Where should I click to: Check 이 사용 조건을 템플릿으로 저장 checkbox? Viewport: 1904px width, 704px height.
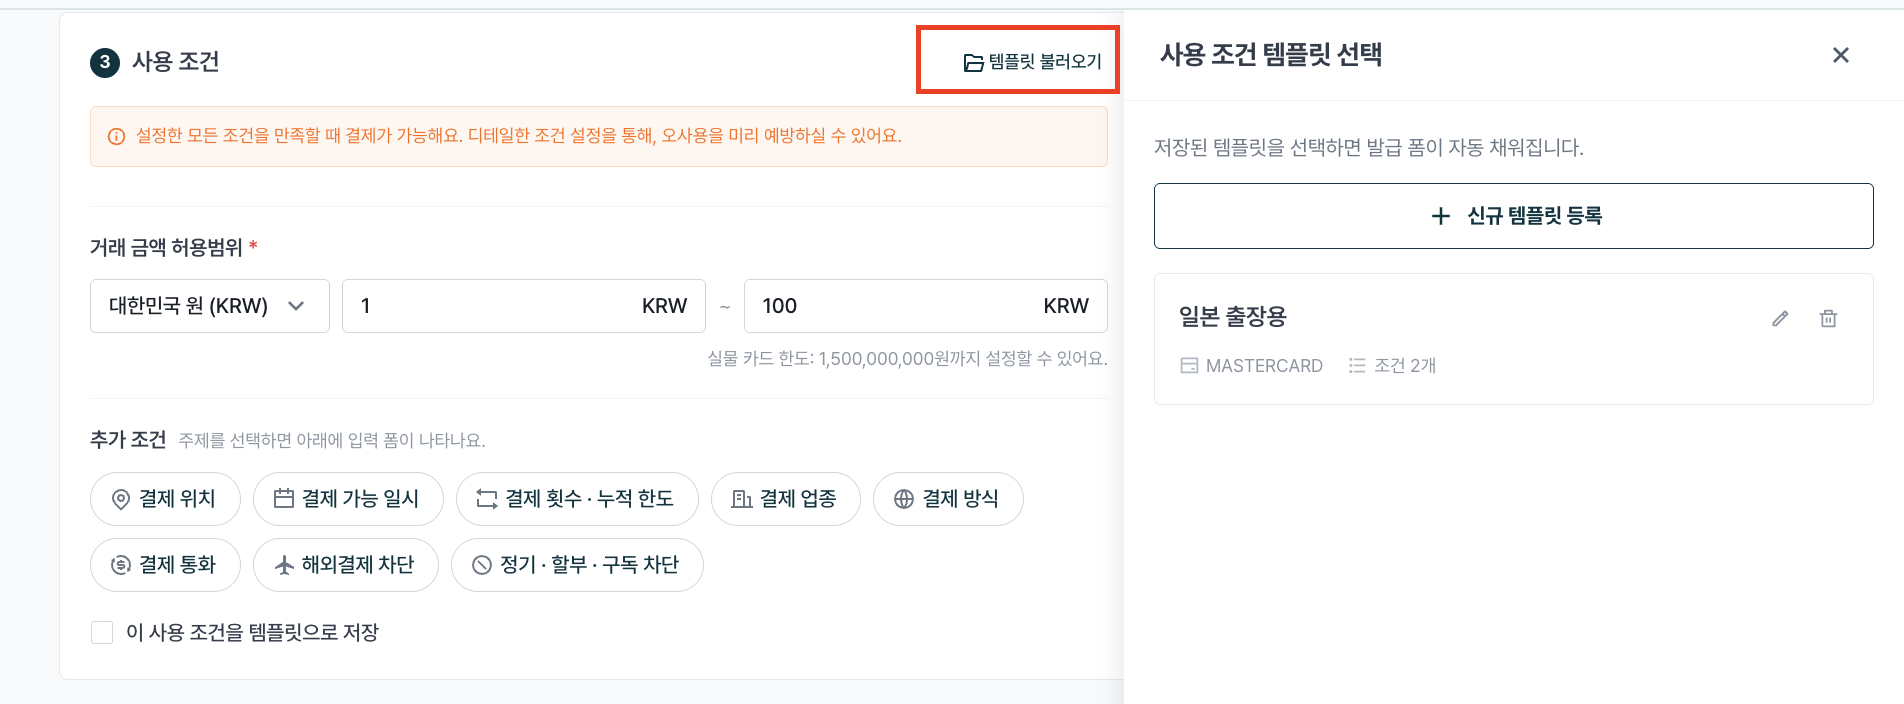tap(102, 632)
